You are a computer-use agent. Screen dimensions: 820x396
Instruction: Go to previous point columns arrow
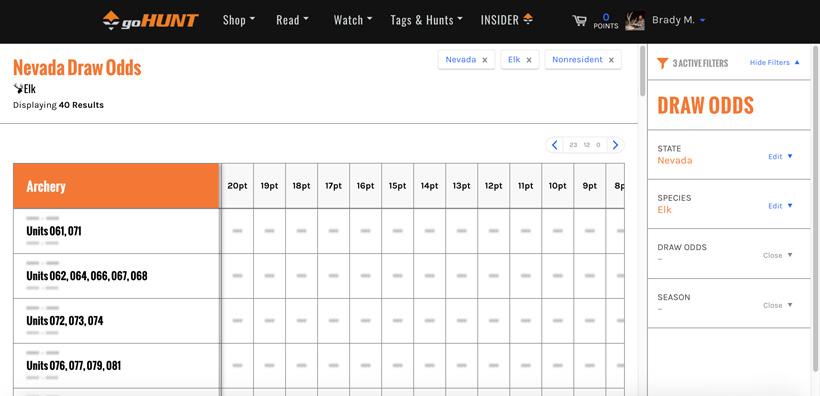pyautogui.click(x=555, y=145)
